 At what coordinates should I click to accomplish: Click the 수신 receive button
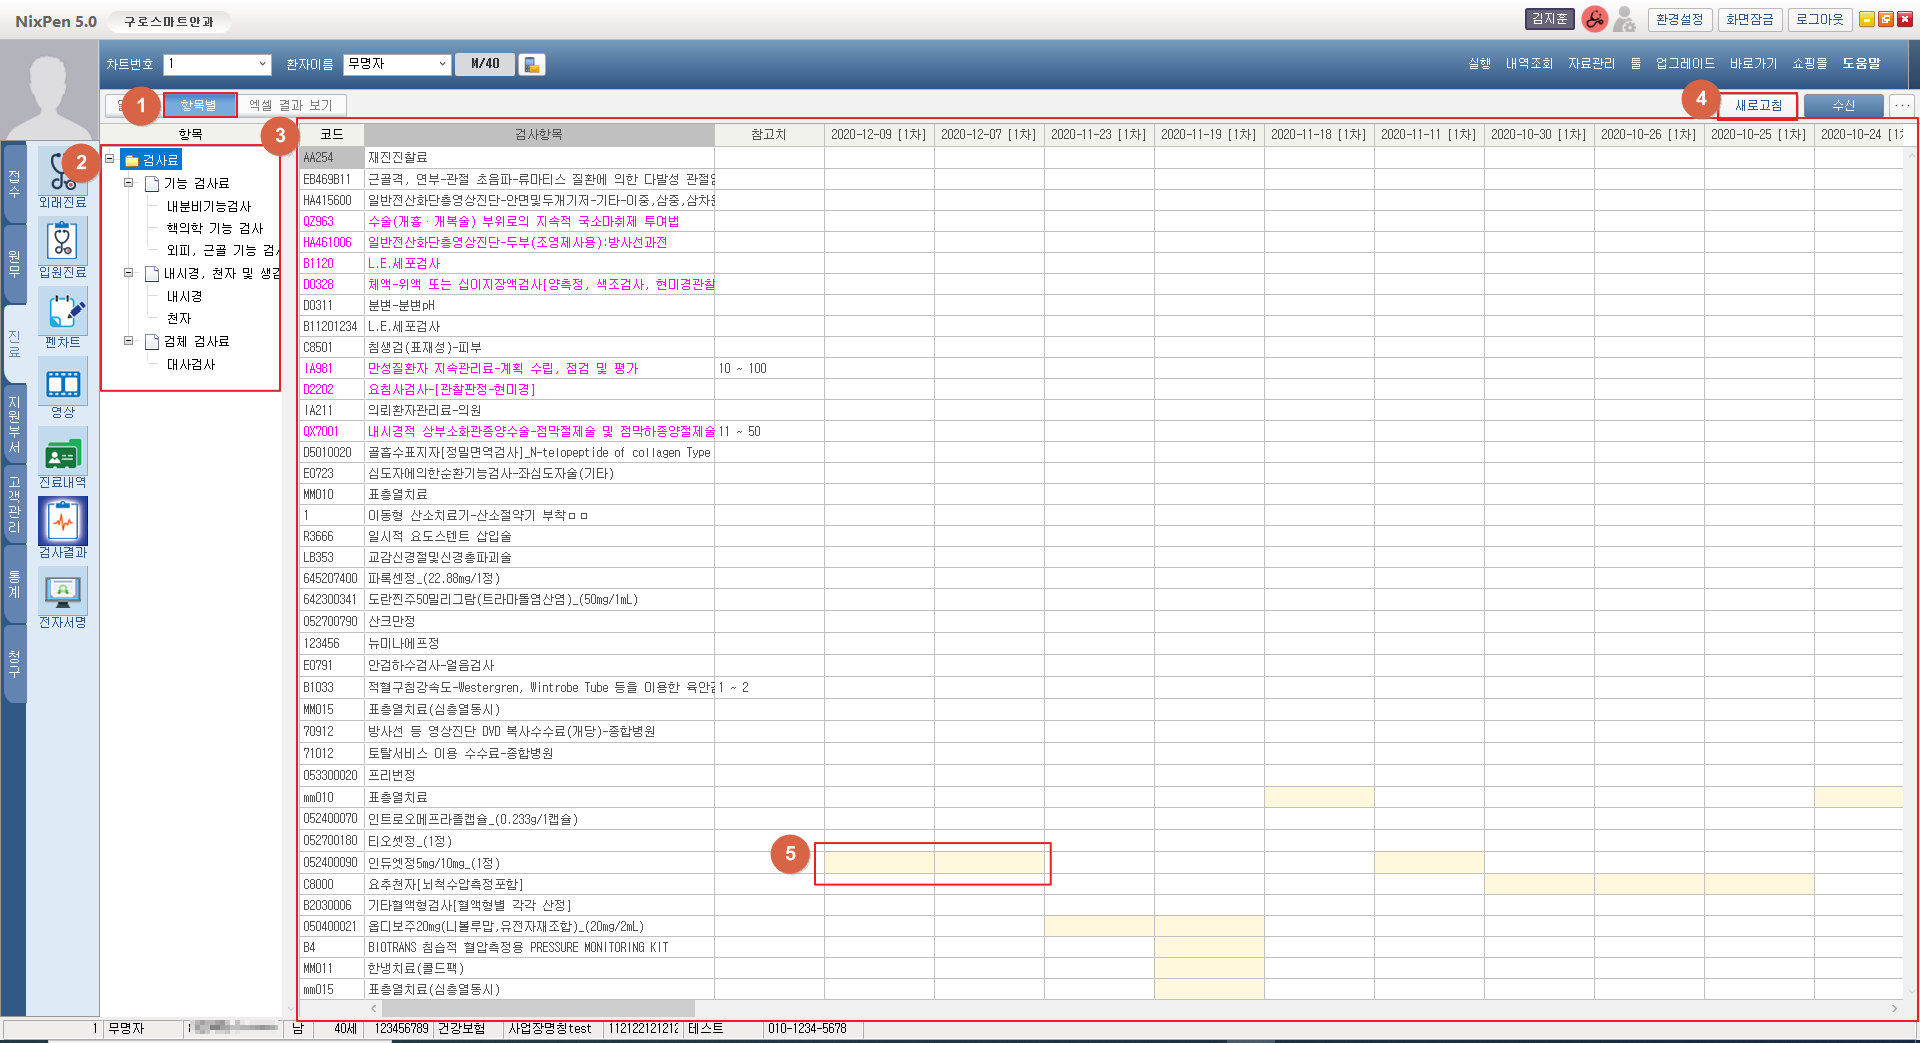[1843, 105]
